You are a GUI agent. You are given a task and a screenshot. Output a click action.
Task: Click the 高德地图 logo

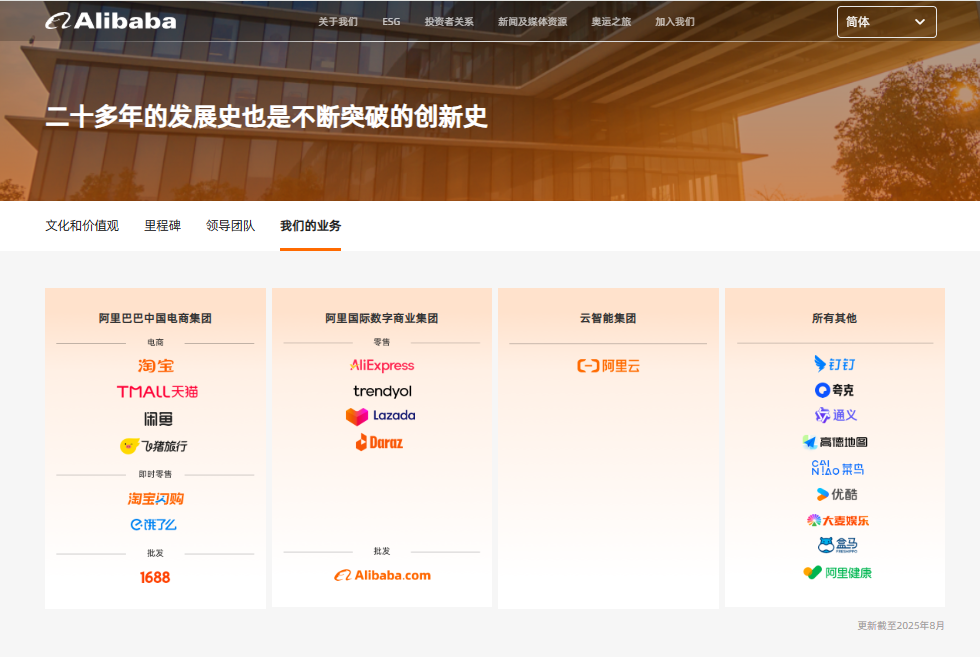pos(835,442)
